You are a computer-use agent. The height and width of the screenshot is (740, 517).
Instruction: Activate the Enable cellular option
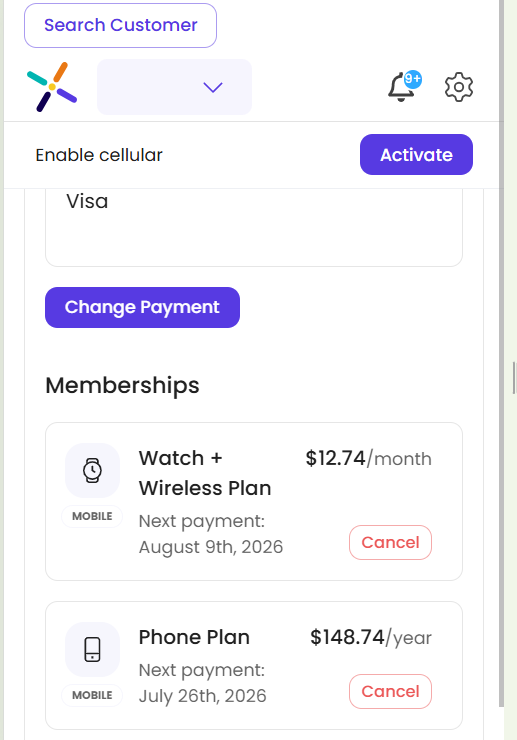(x=416, y=155)
